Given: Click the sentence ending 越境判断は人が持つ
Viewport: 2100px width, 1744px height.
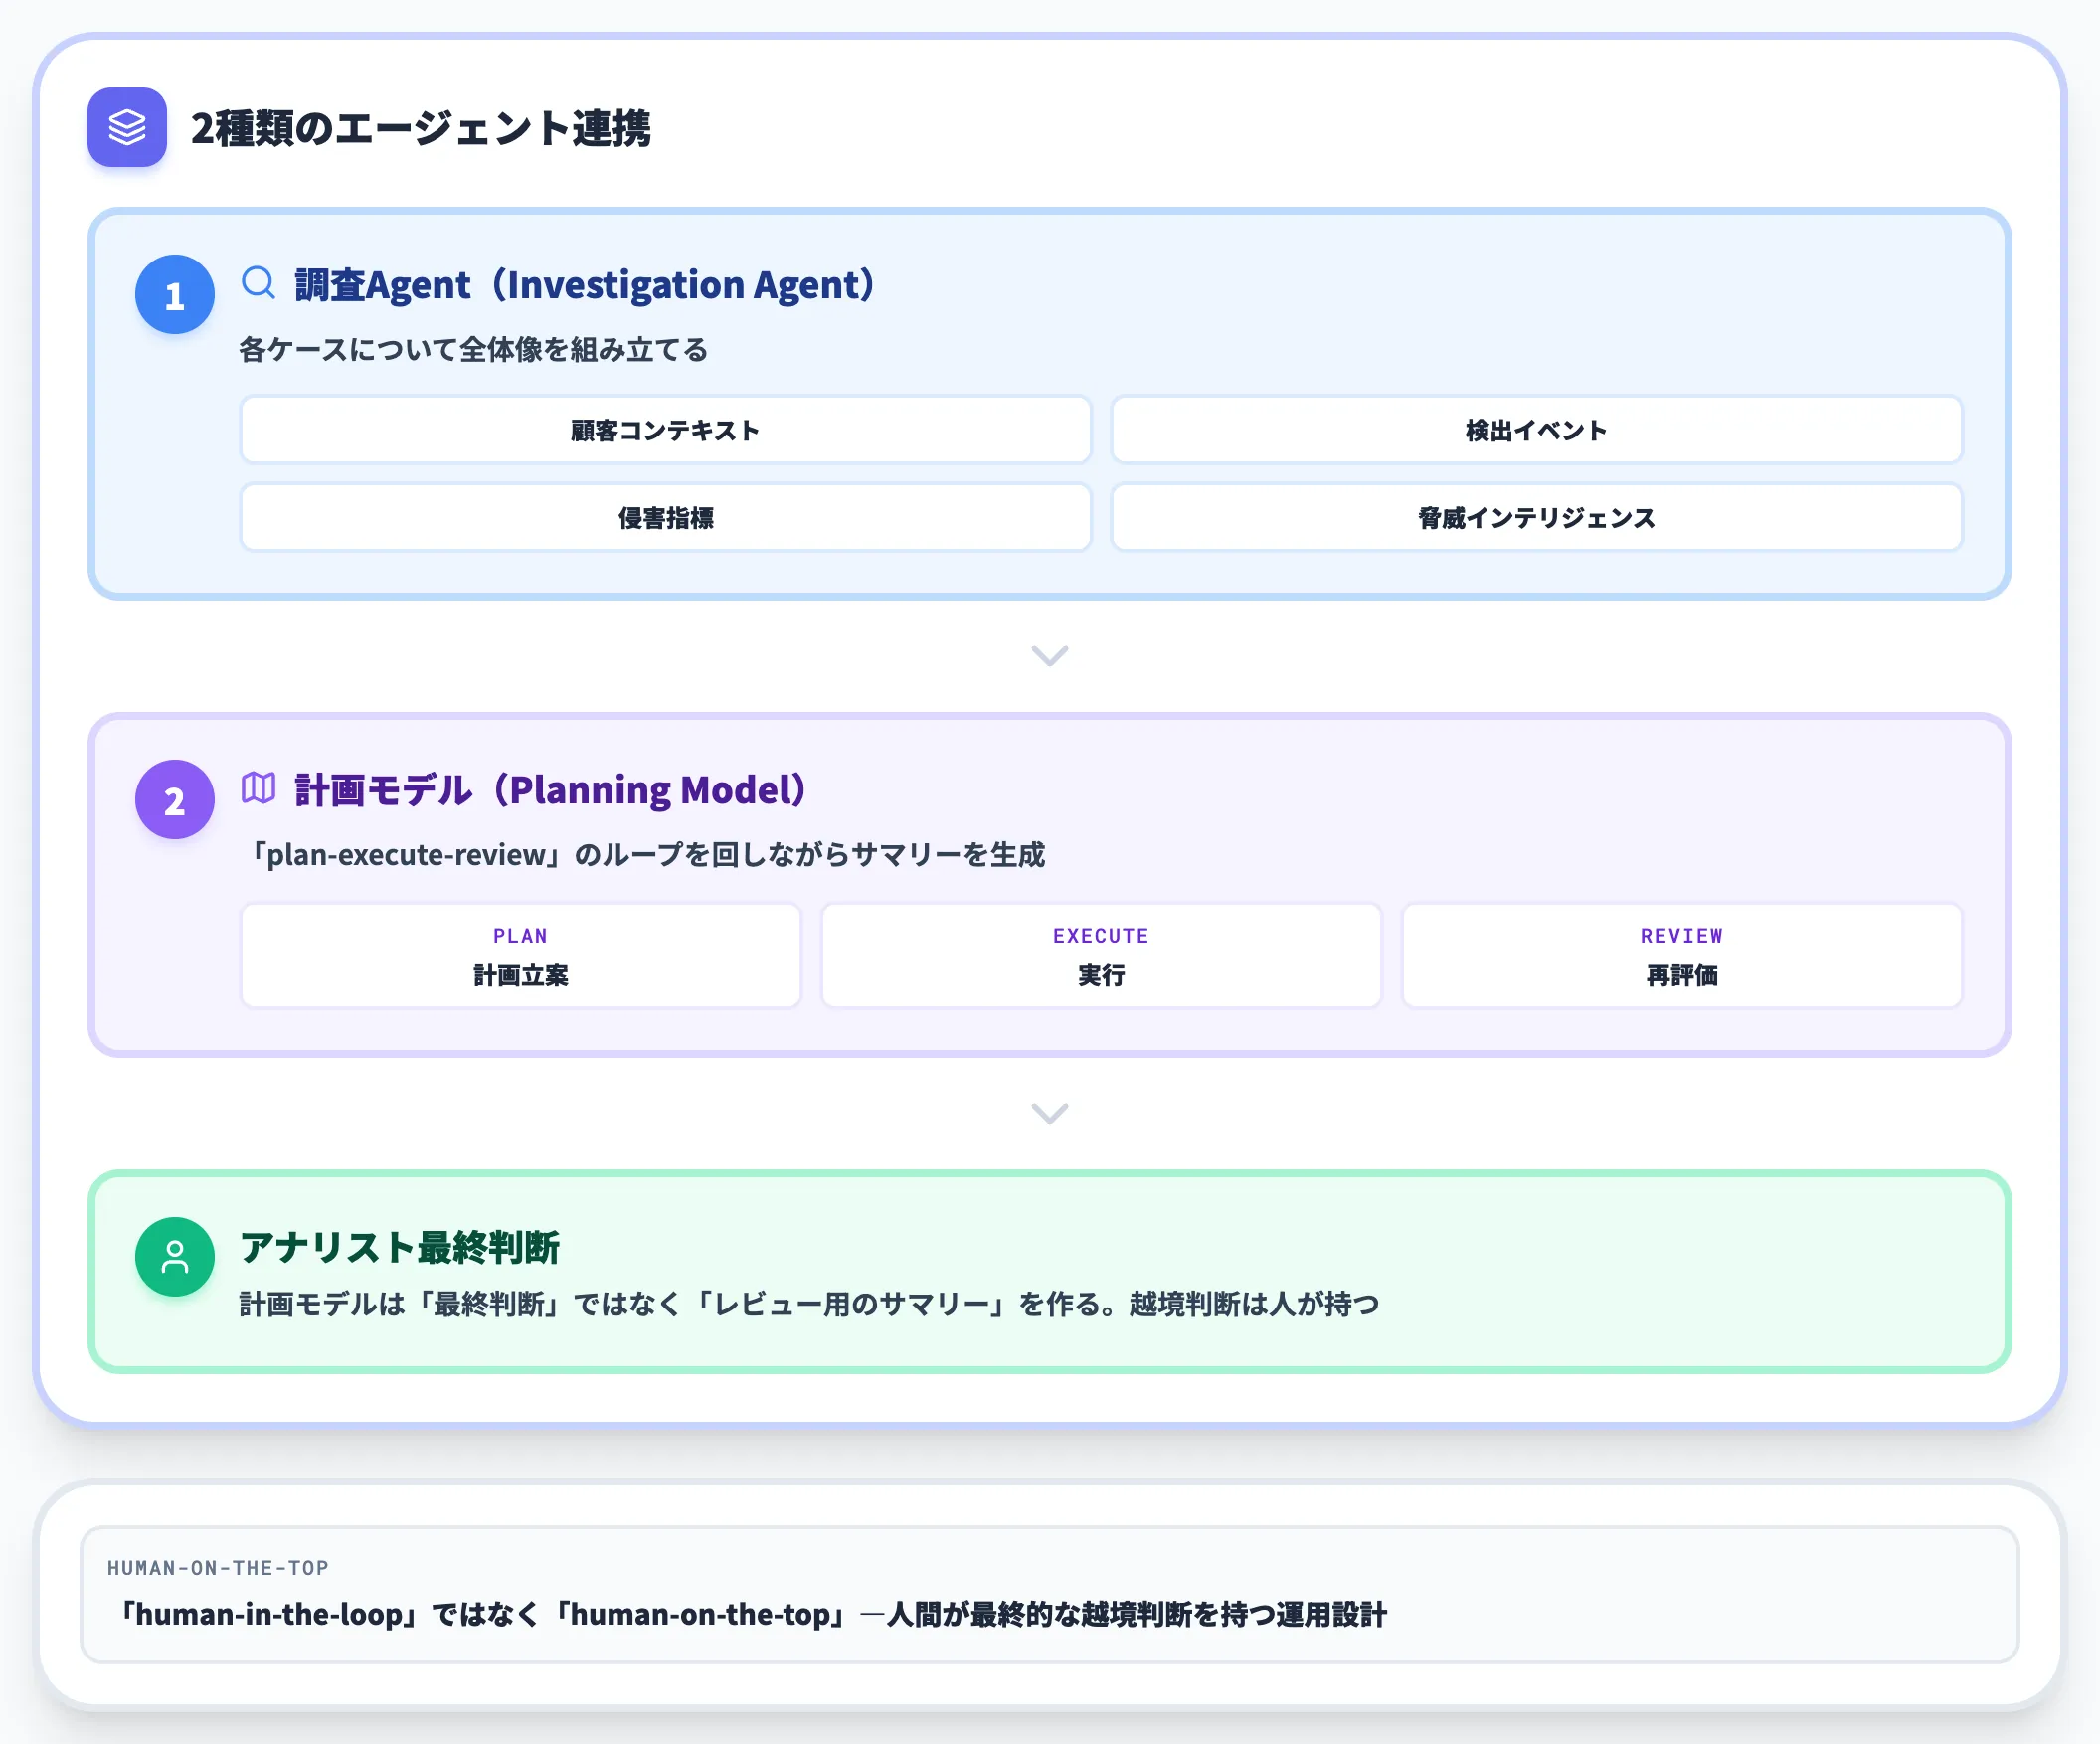Looking at the screenshot, I should (x=809, y=1304).
